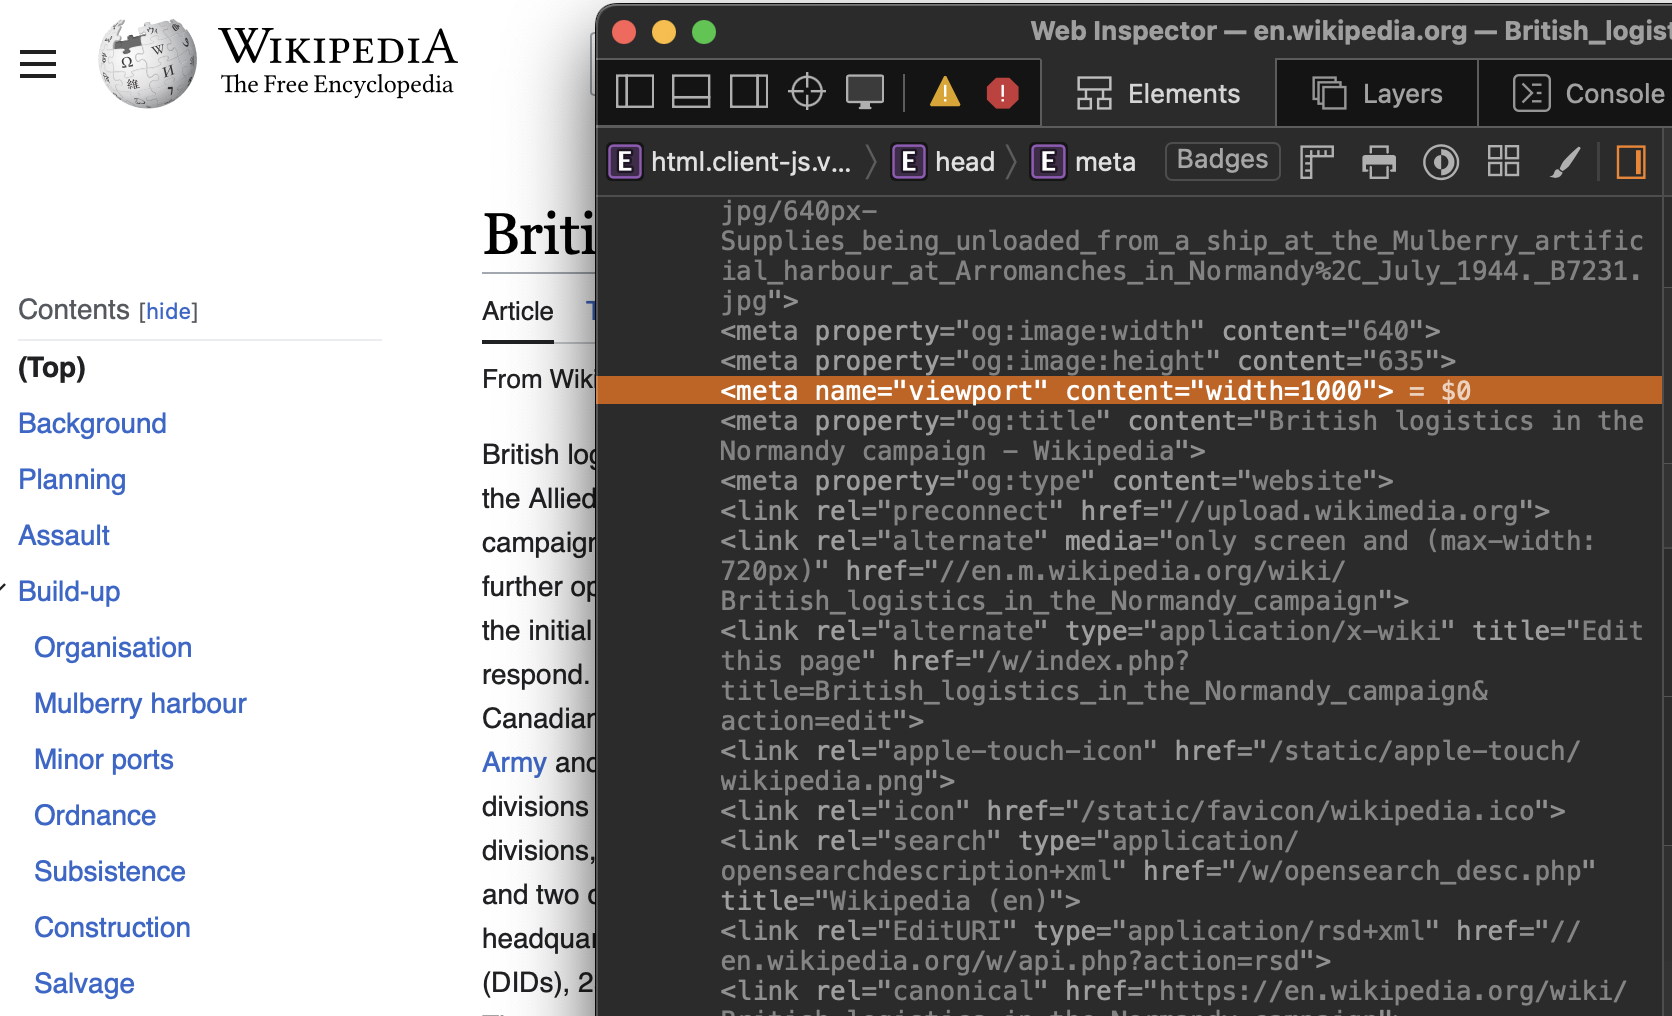
Task: Click the force element states paintbrush icon
Action: pos(1566,161)
